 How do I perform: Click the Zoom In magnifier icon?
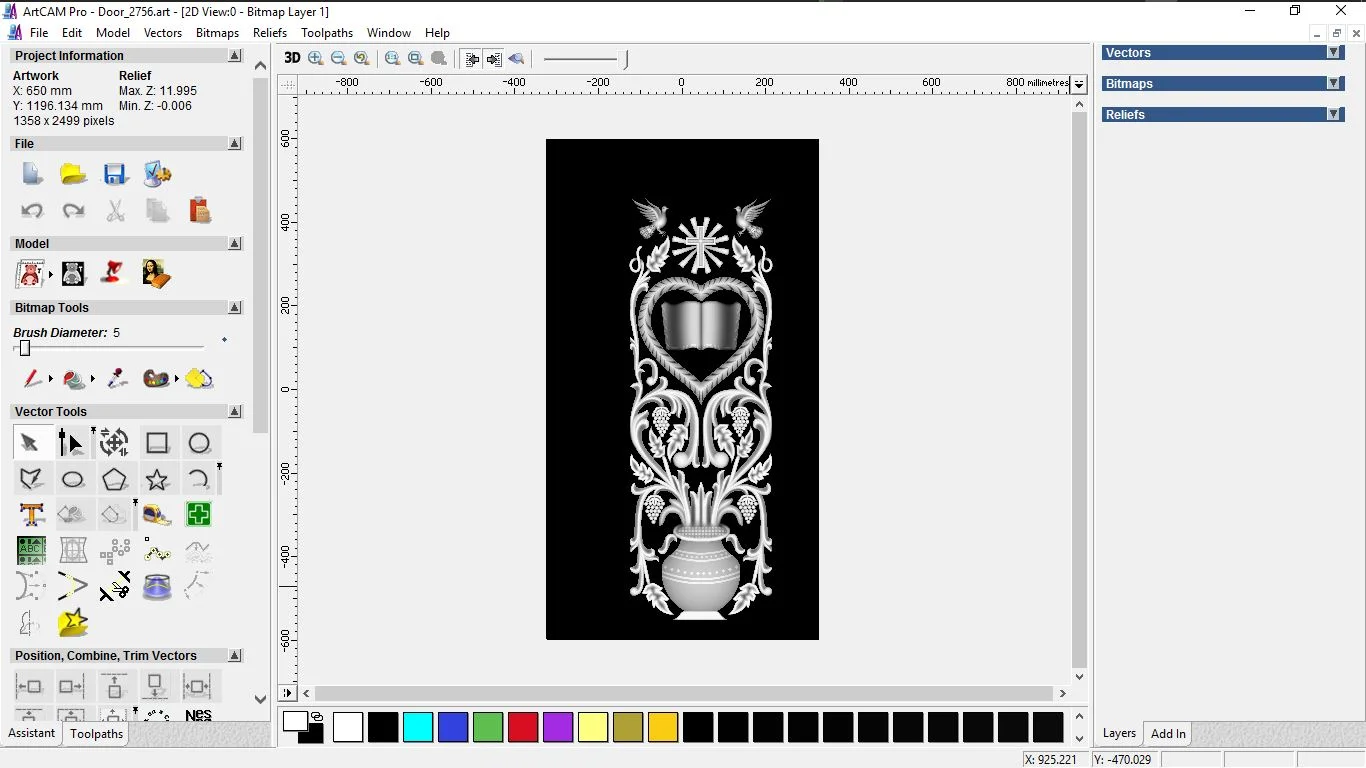point(316,58)
